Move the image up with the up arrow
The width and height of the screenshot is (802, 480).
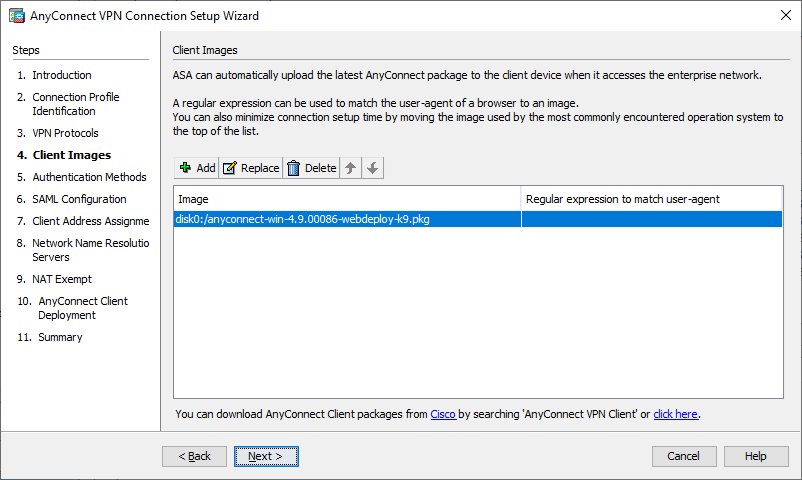pyautogui.click(x=350, y=168)
